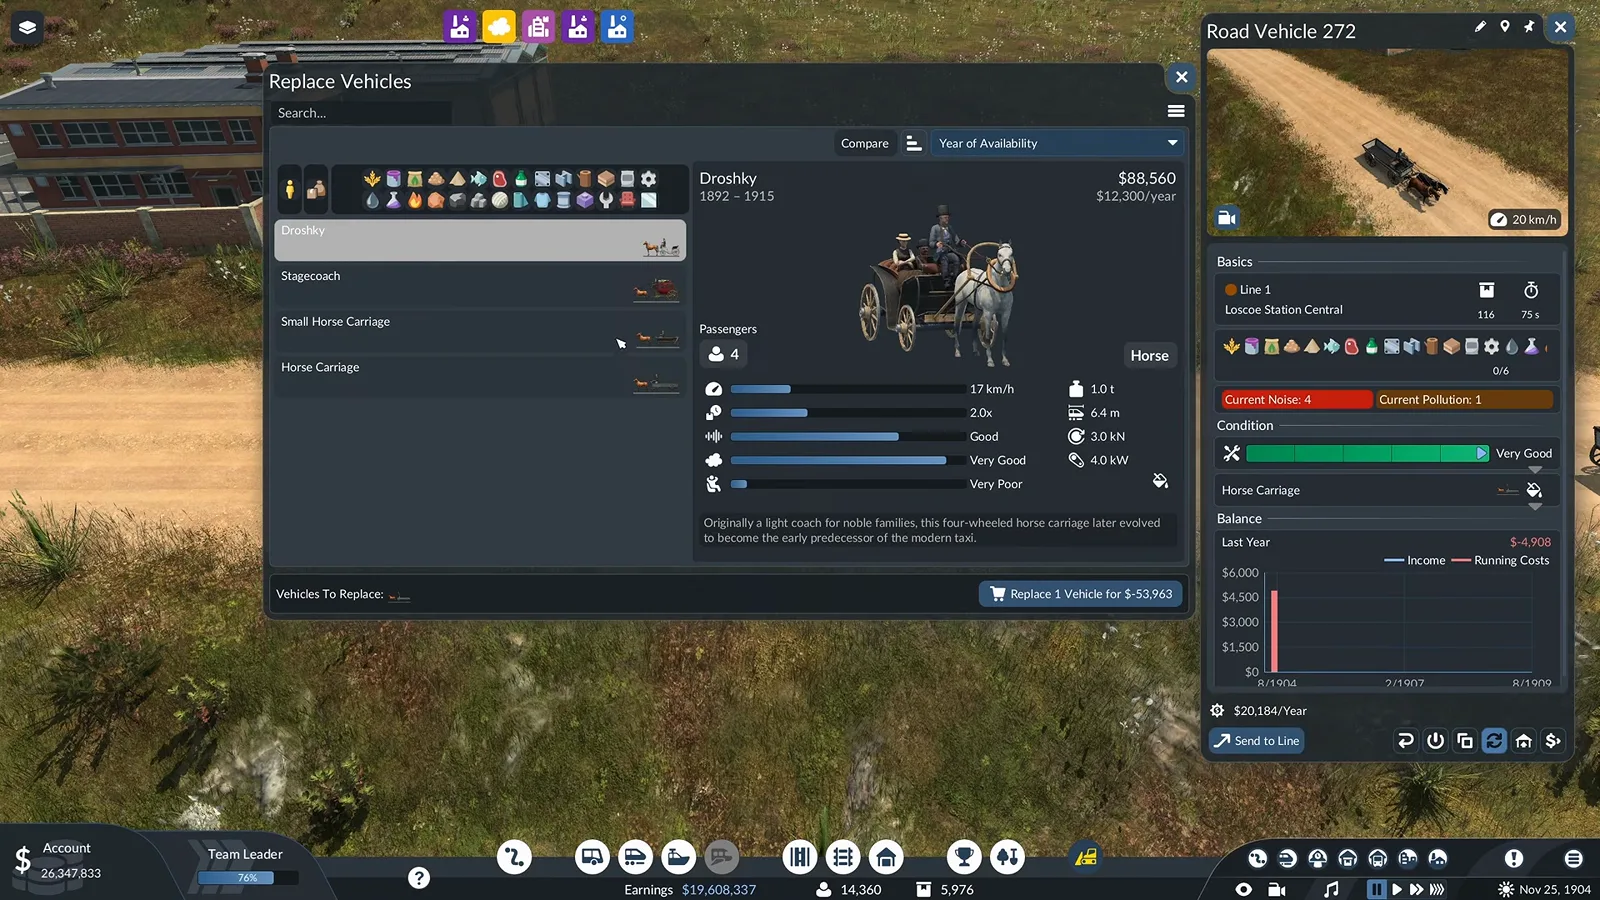This screenshot has width=1600, height=900.
Task: Locate vehicle with the map pin icon
Action: point(1505,27)
